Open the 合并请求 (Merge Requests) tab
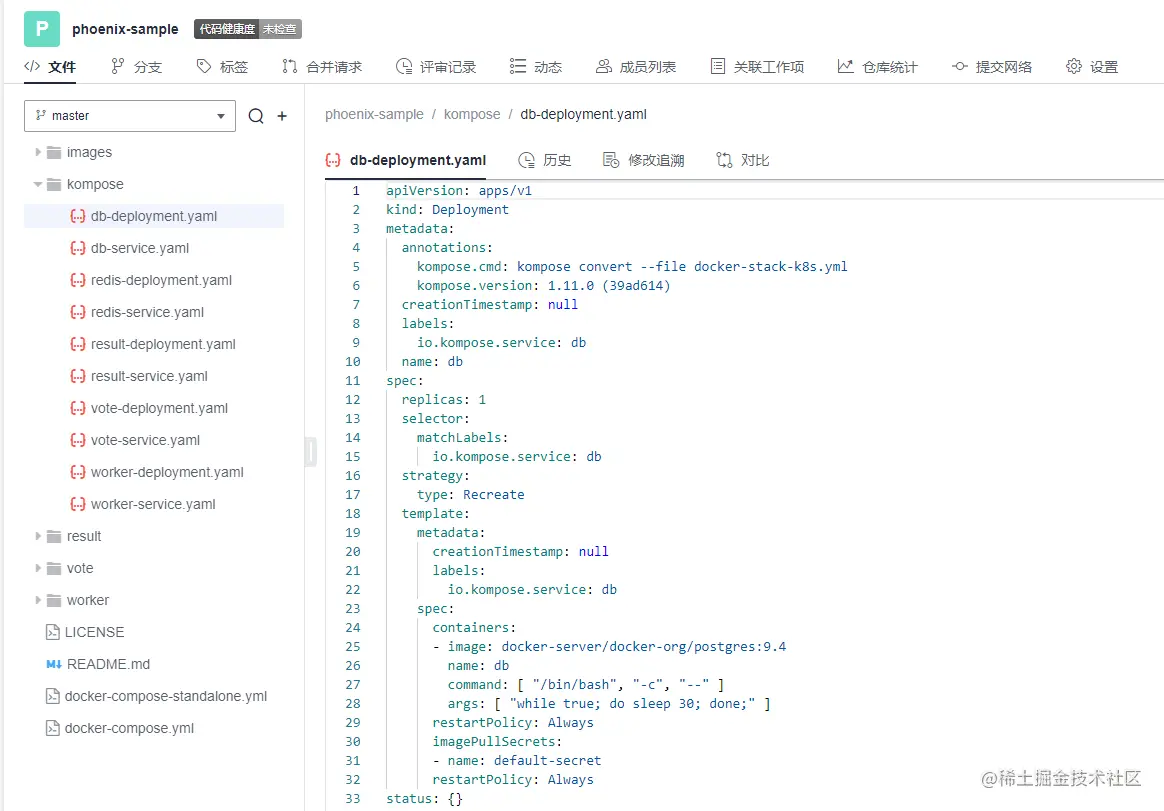 click(x=321, y=67)
